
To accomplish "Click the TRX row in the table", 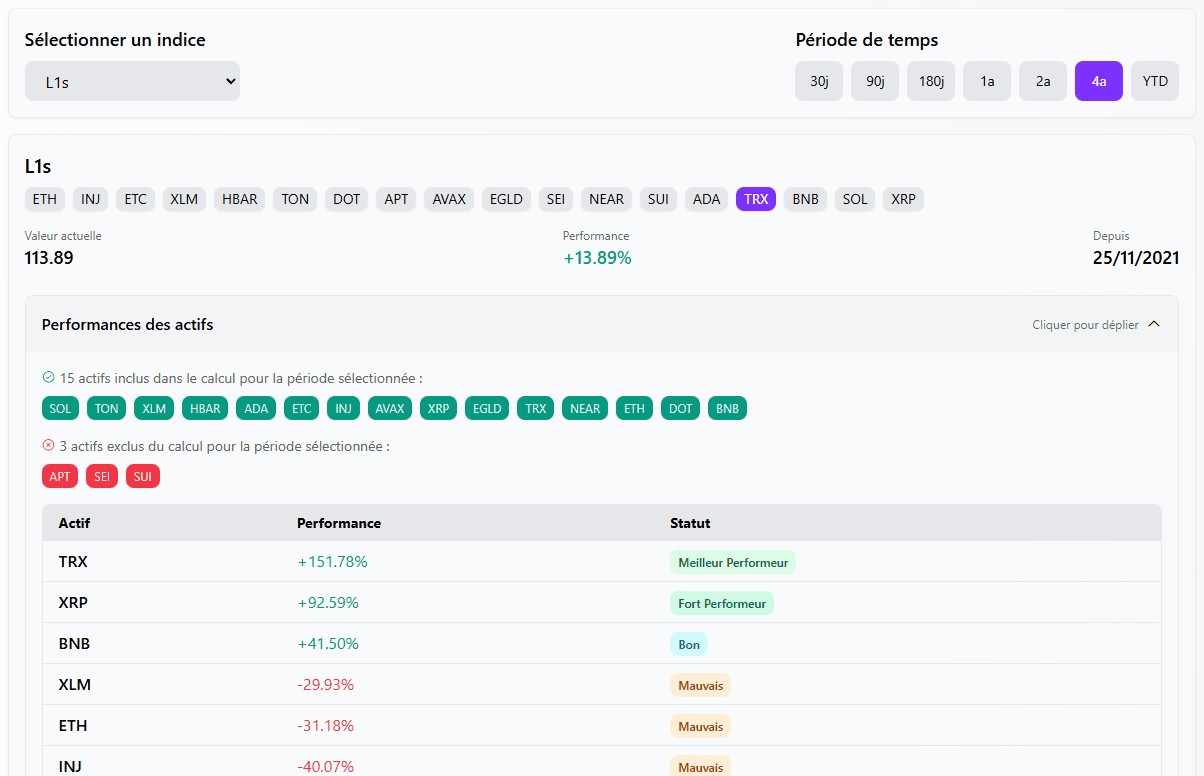I will tap(602, 562).
